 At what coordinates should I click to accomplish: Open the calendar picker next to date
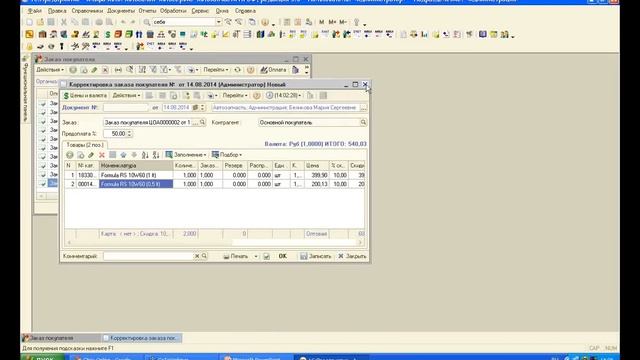[196, 108]
